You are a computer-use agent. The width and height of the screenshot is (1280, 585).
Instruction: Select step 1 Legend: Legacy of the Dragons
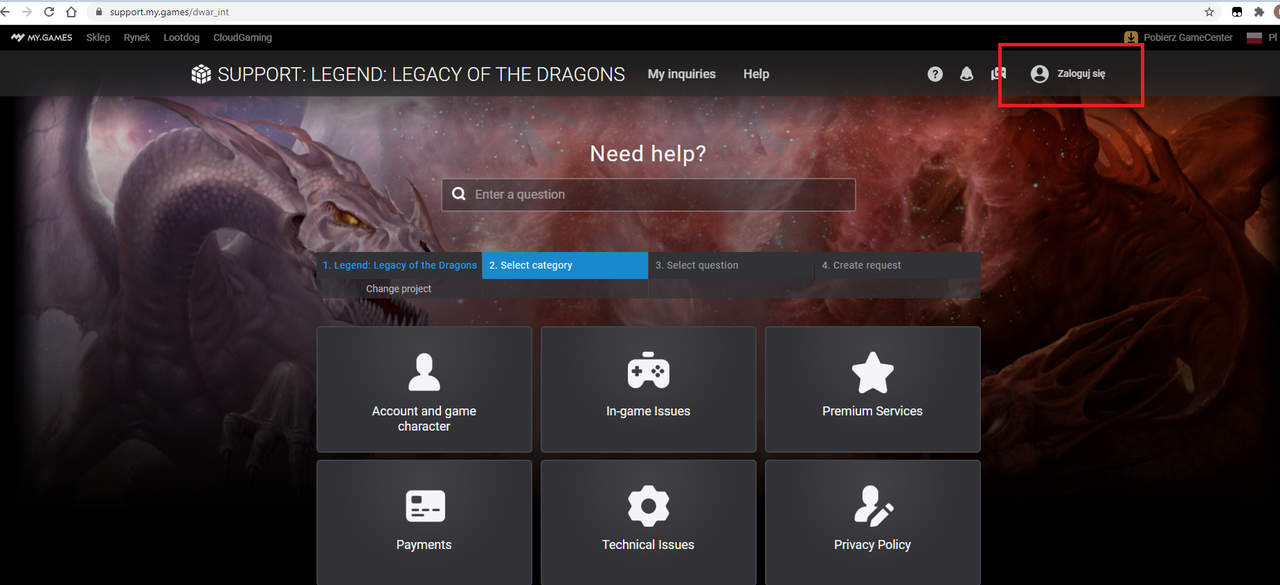(x=400, y=265)
